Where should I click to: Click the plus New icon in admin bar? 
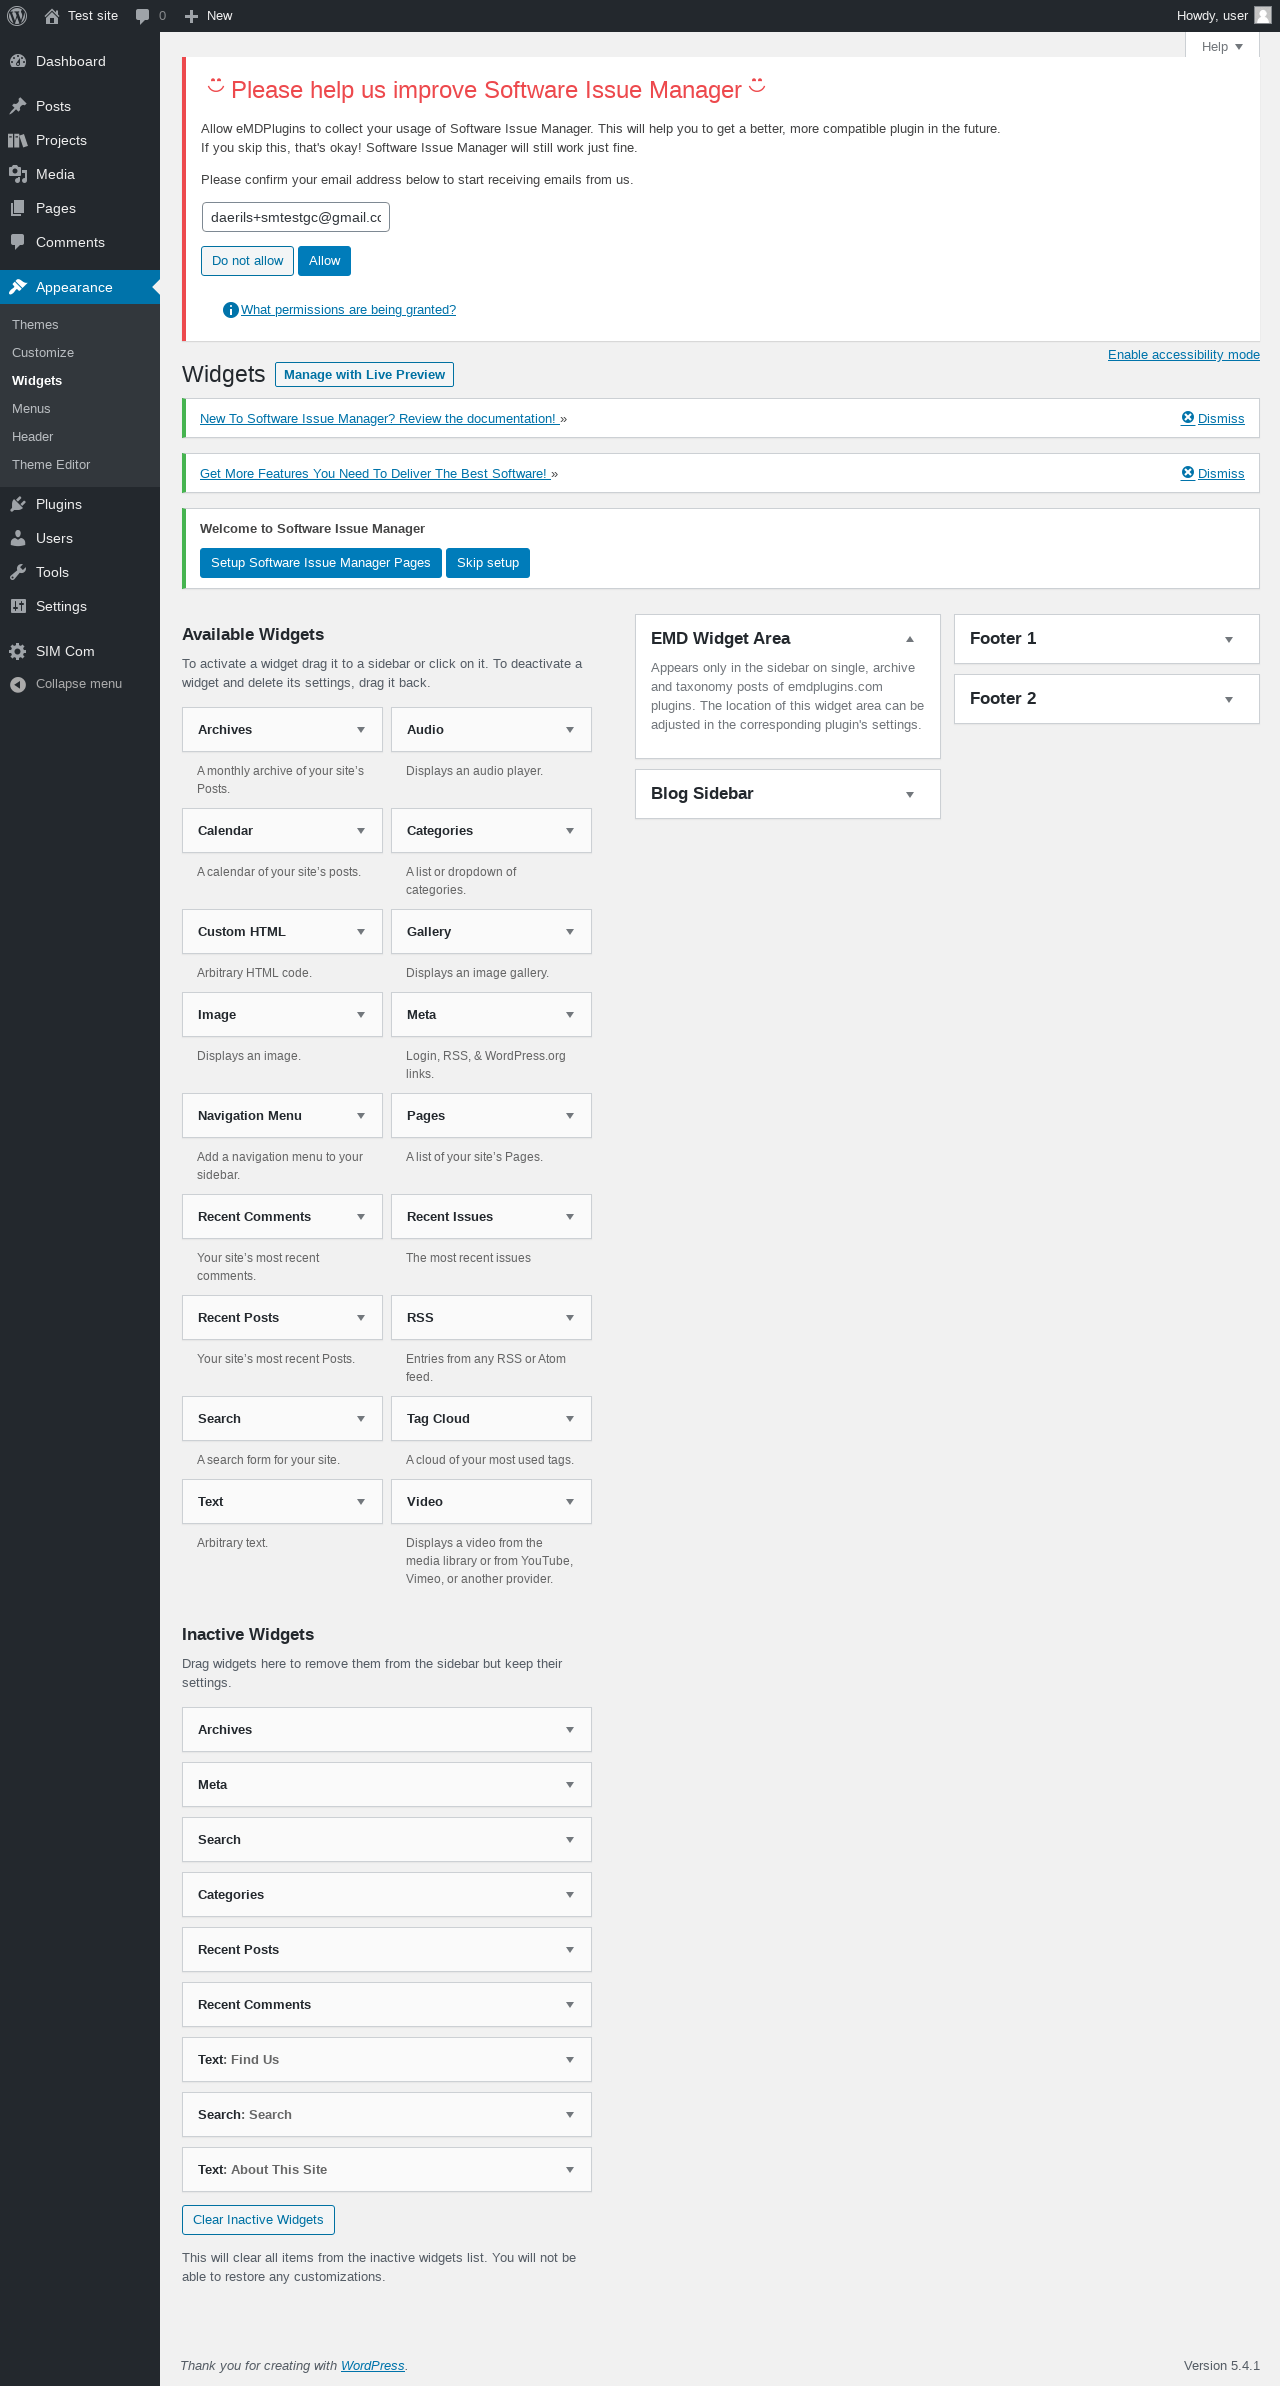coord(191,16)
